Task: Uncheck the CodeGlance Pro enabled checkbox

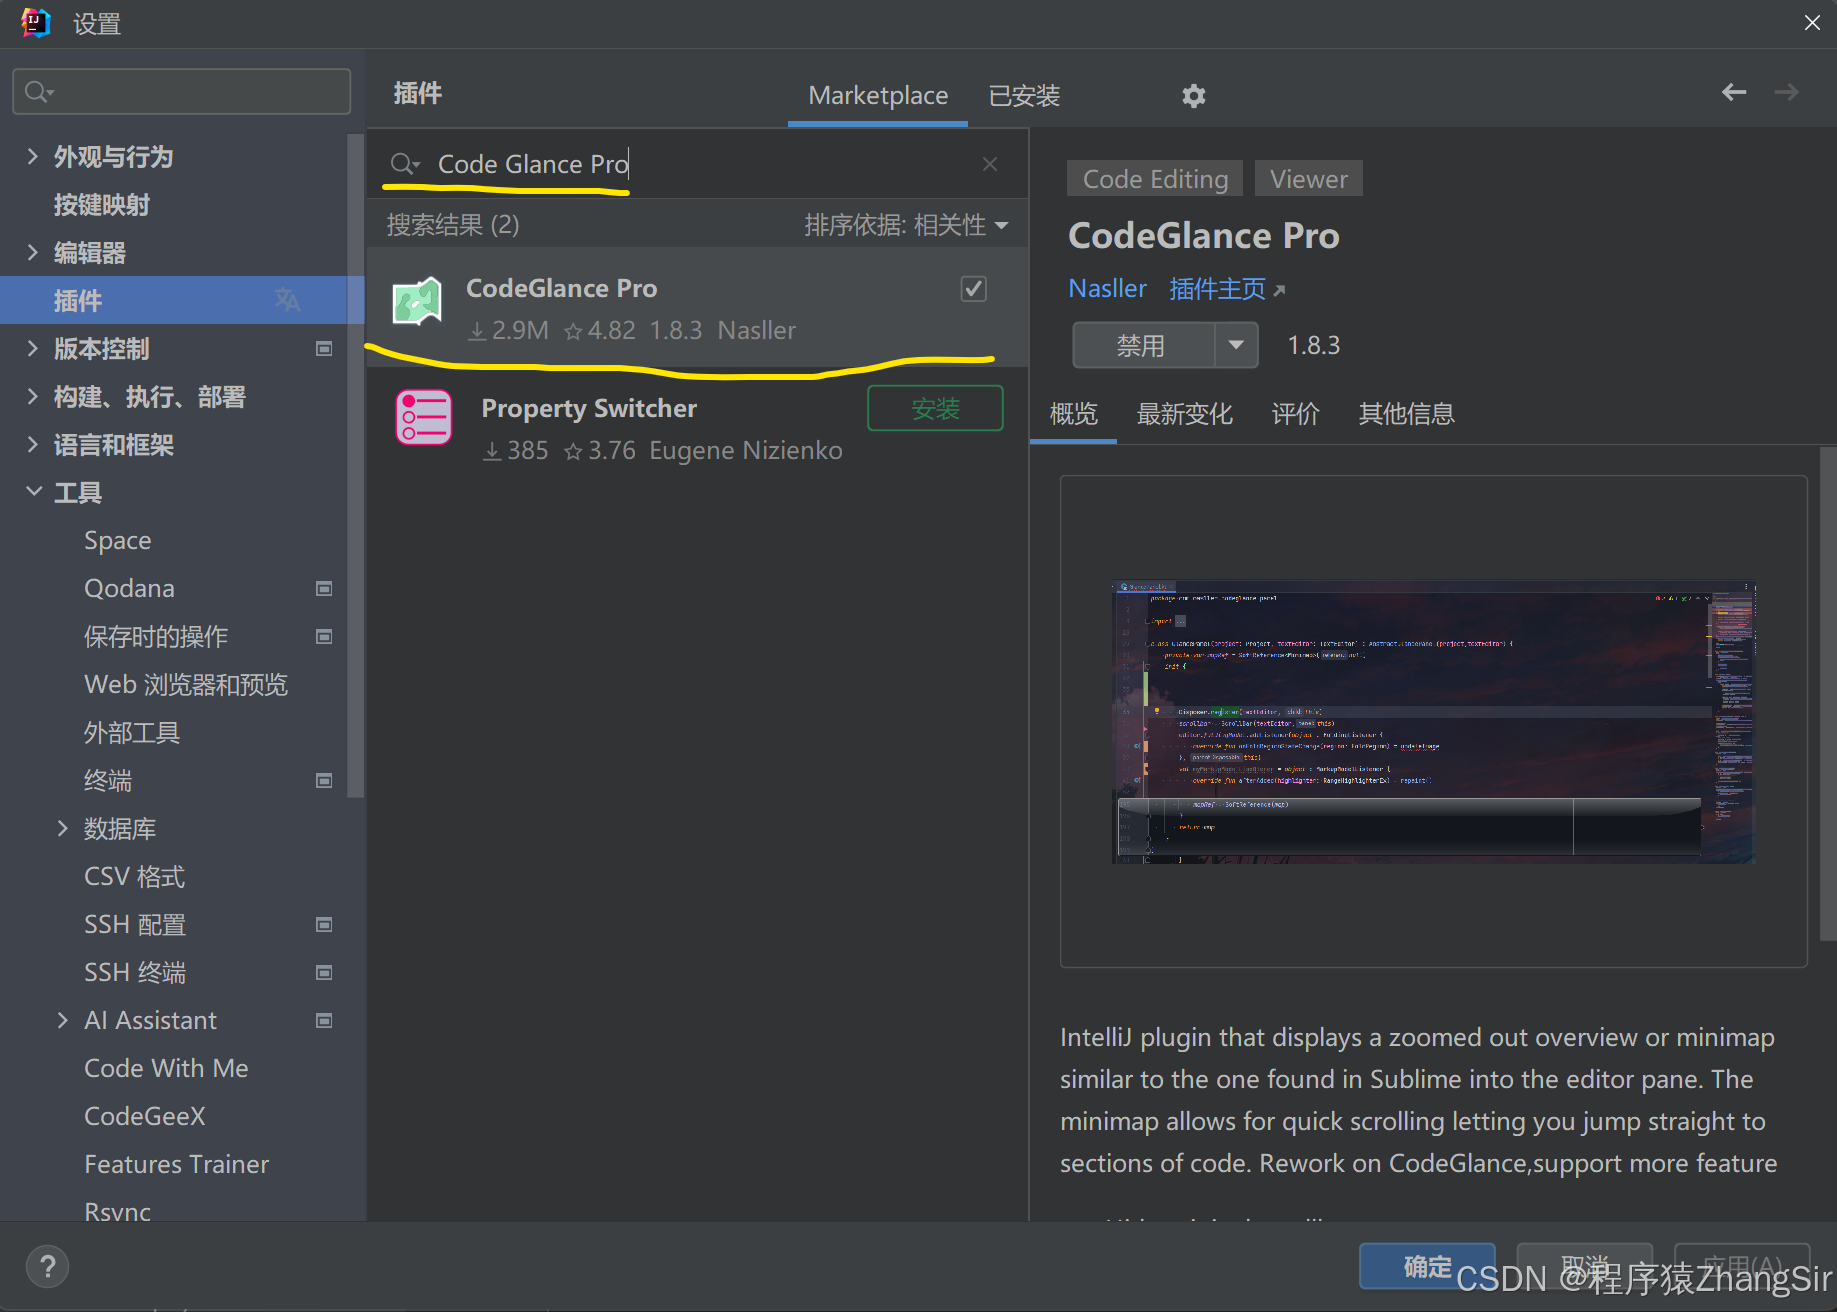Action: coord(974,289)
